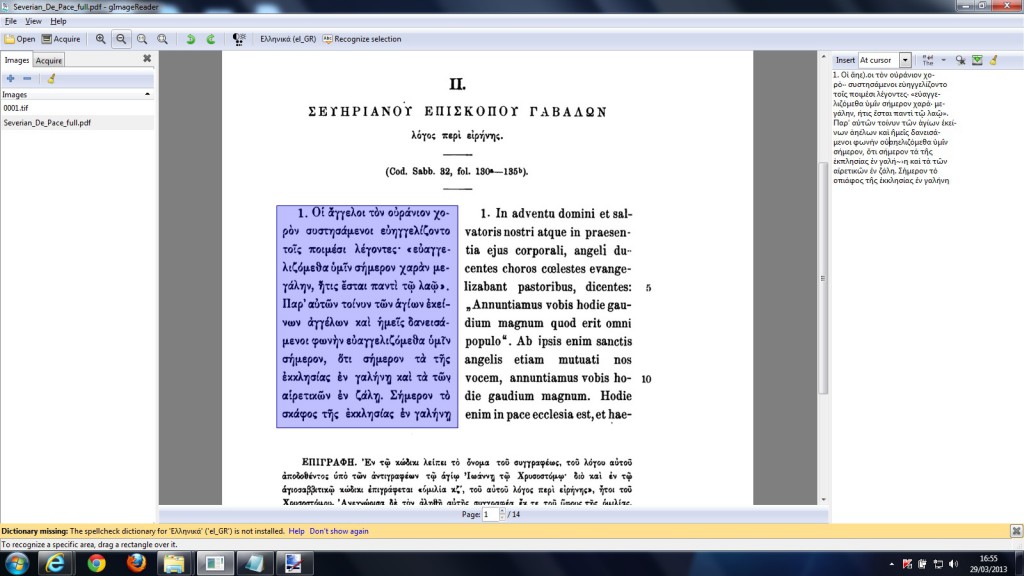Launch Google Chrome from the taskbar
The image size is (1024, 576).
point(96,563)
